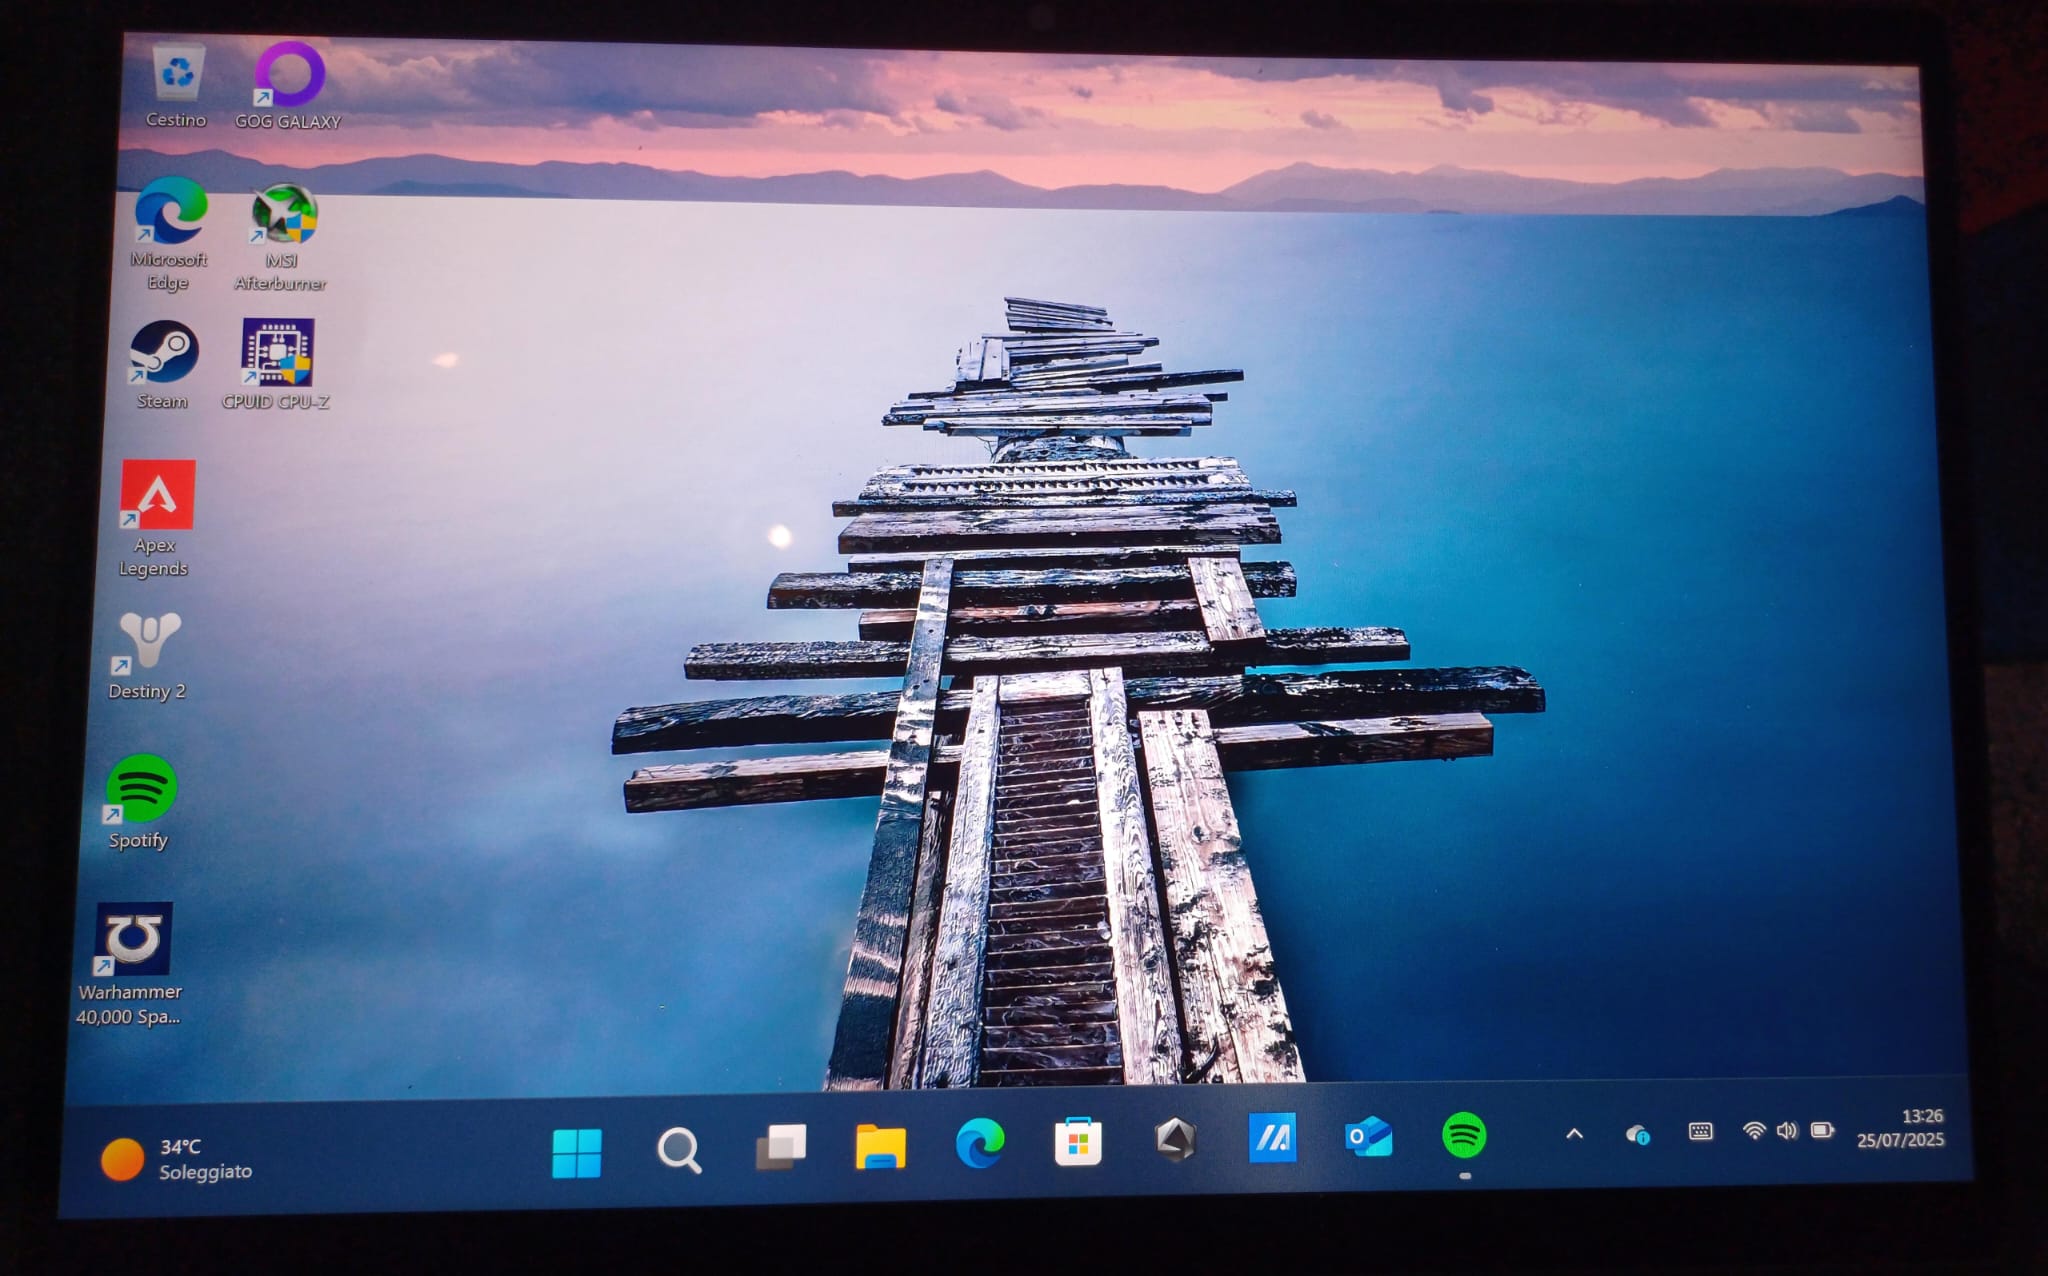Viewport: 2048px width, 1276px height.
Task: Select the Steam desktop shortcut
Action: coord(164,352)
